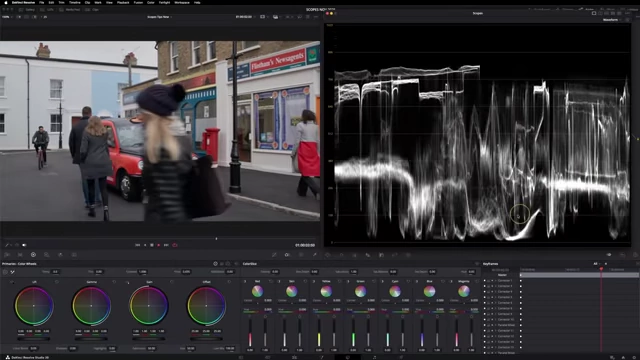640x360 pixels.
Task: Open the Power Window palette
Action: point(328,255)
